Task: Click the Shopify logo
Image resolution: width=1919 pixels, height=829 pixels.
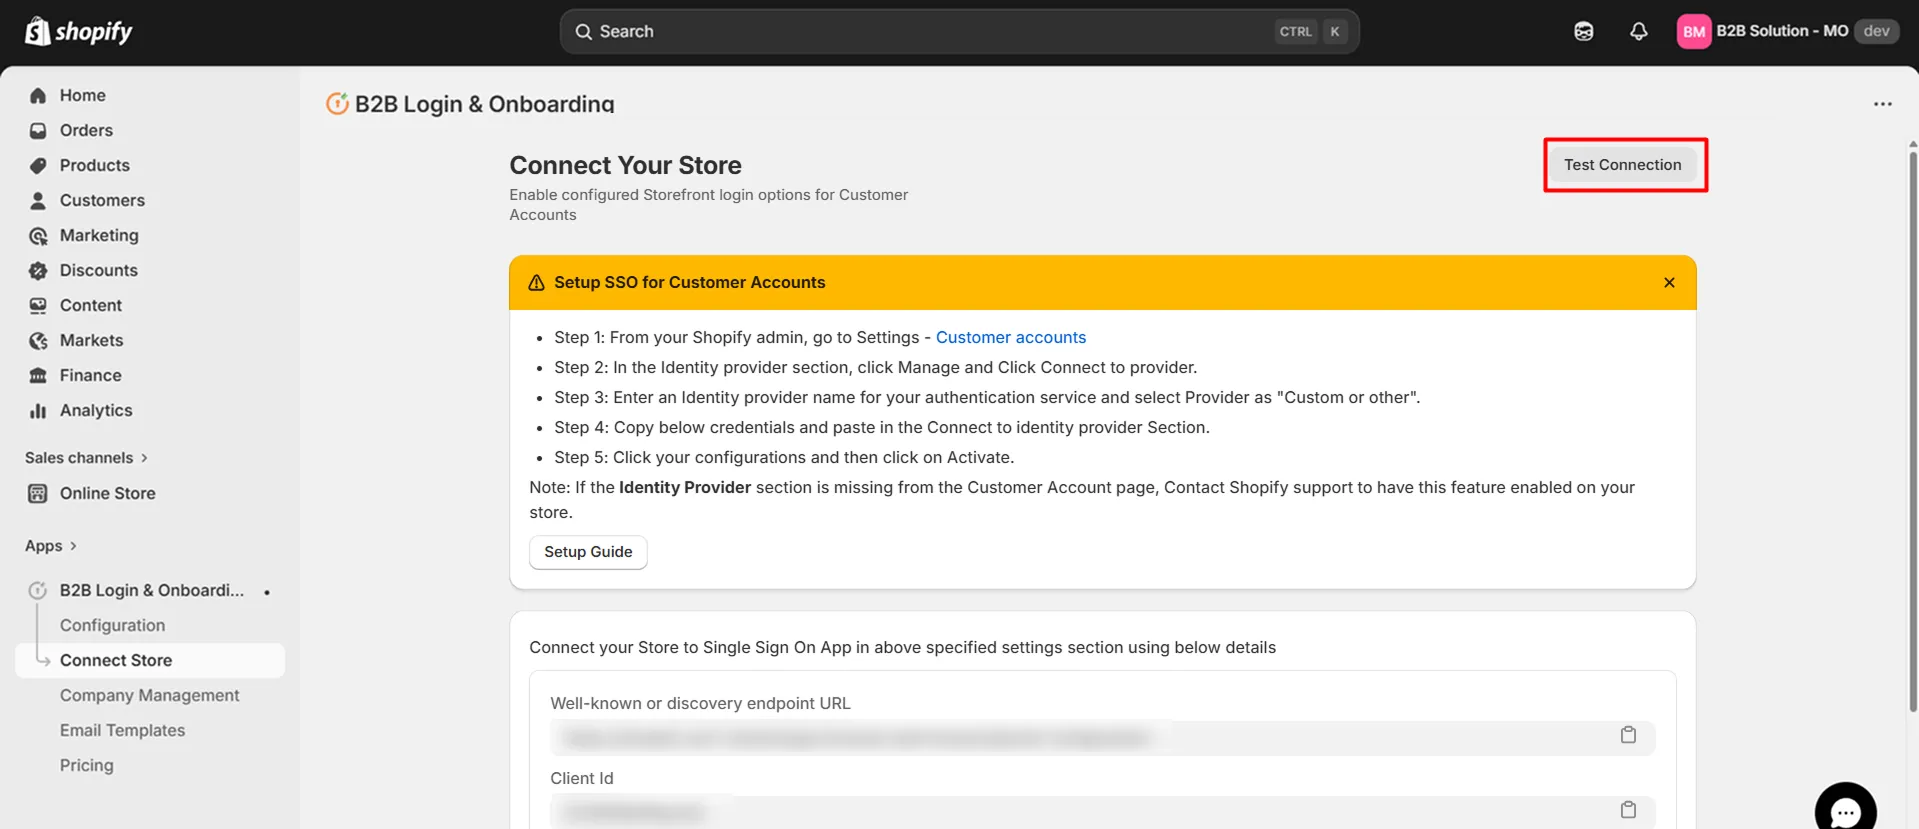Action: click(78, 32)
